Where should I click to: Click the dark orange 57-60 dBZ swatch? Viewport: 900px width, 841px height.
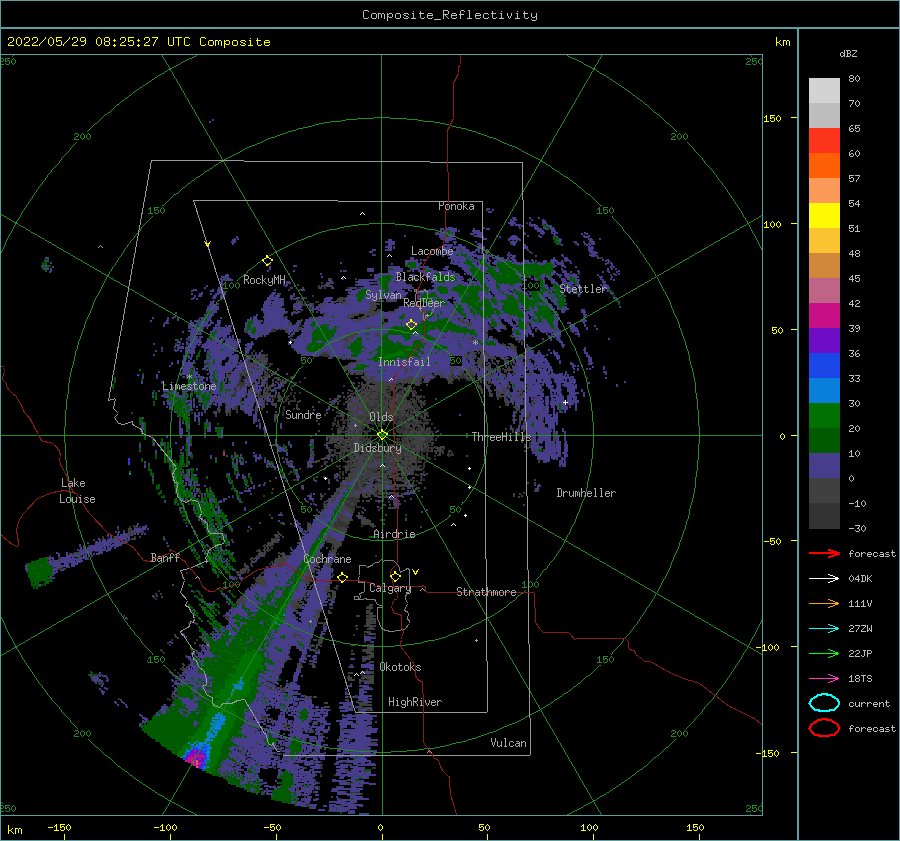pyautogui.click(x=824, y=166)
